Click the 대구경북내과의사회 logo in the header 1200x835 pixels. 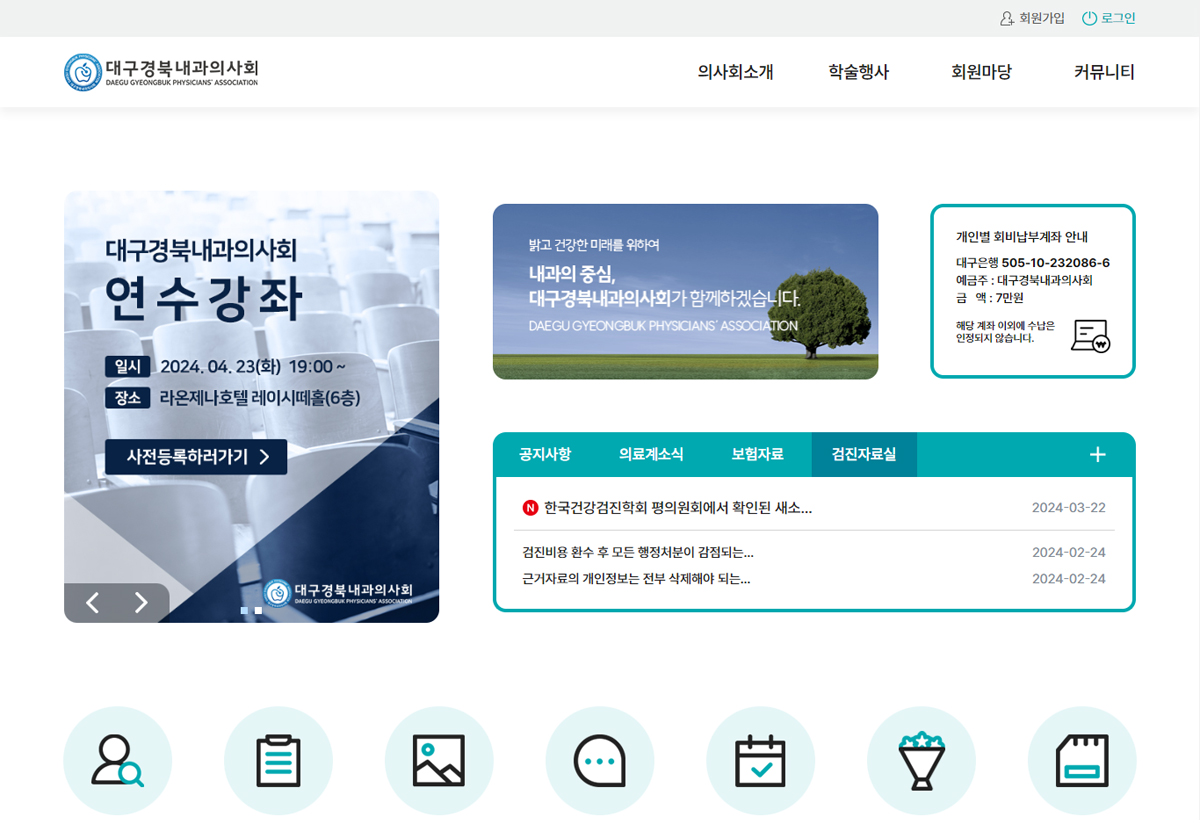pos(161,72)
